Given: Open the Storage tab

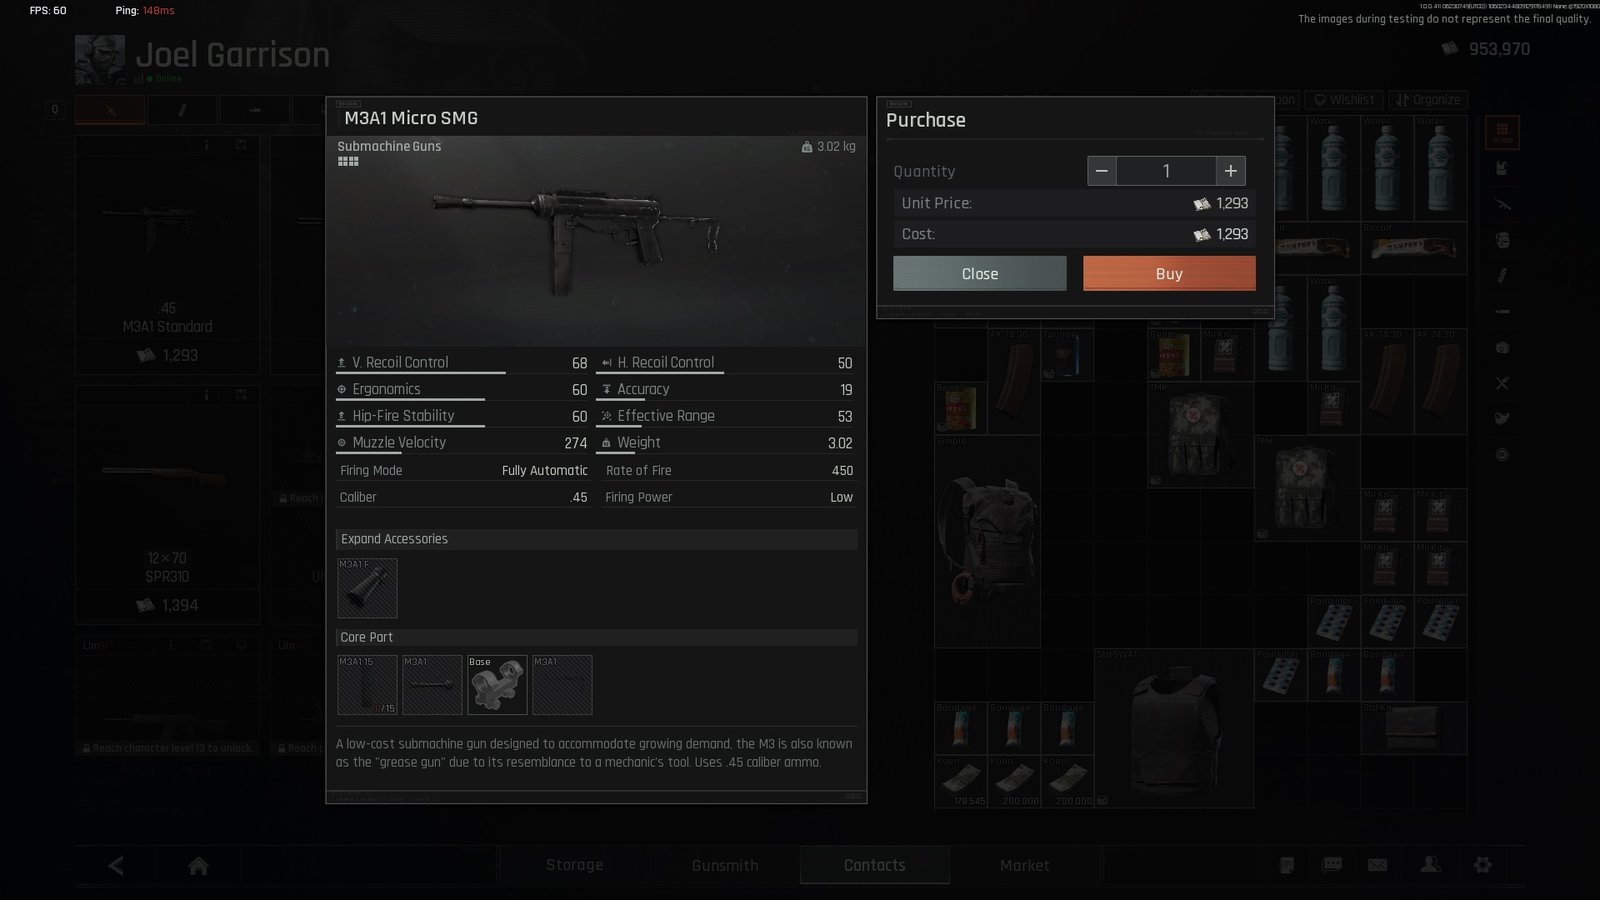Looking at the screenshot, I should (x=574, y=865).
